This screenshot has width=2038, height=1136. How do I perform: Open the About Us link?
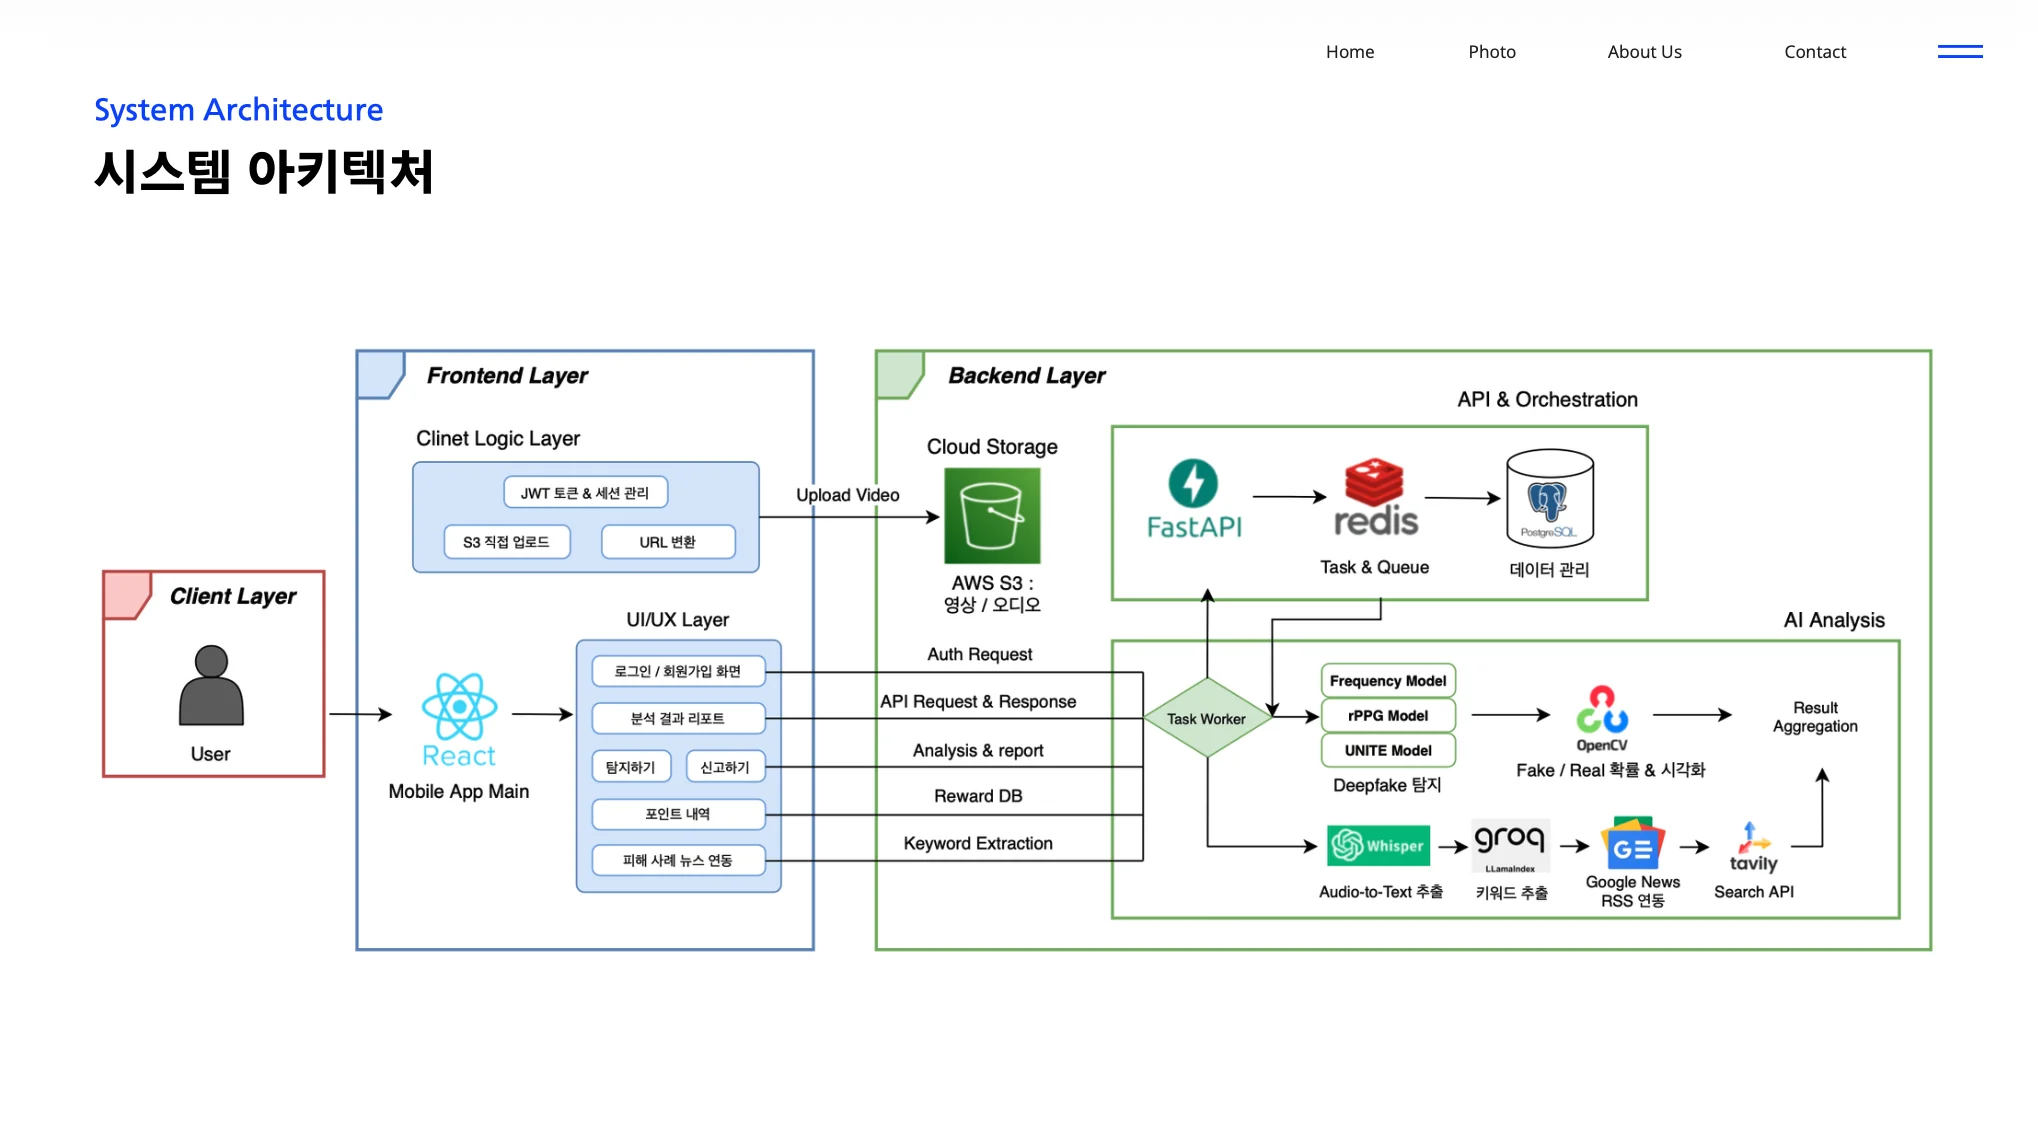1643,52
